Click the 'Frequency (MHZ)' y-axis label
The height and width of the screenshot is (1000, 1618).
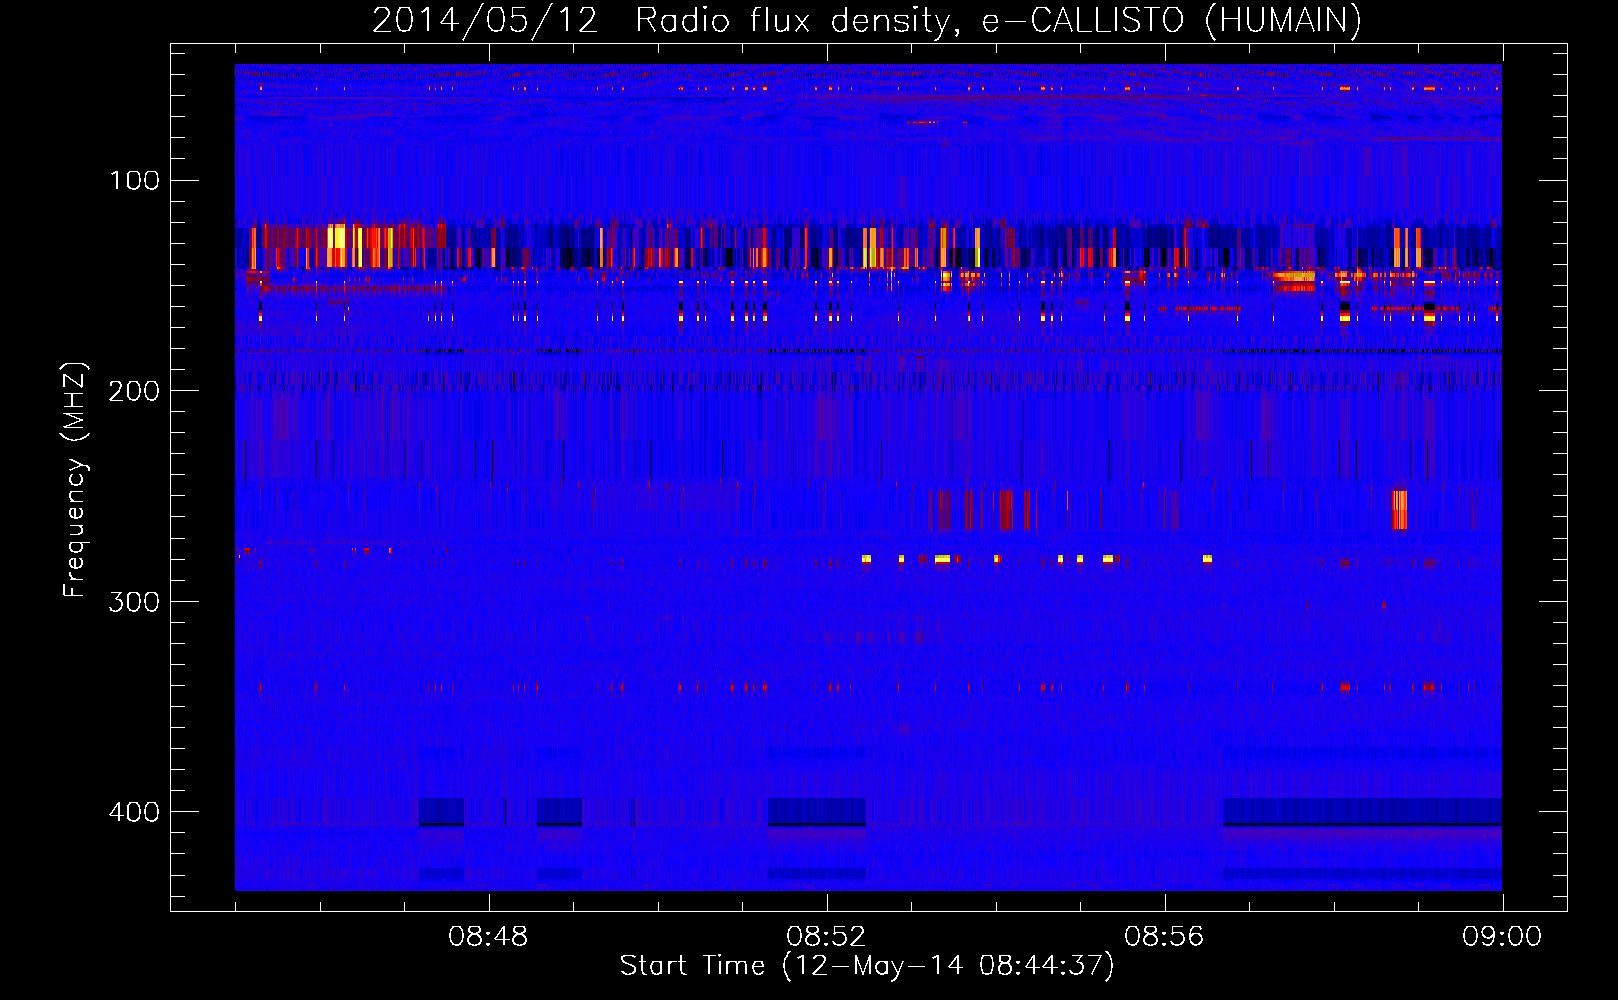75,480
